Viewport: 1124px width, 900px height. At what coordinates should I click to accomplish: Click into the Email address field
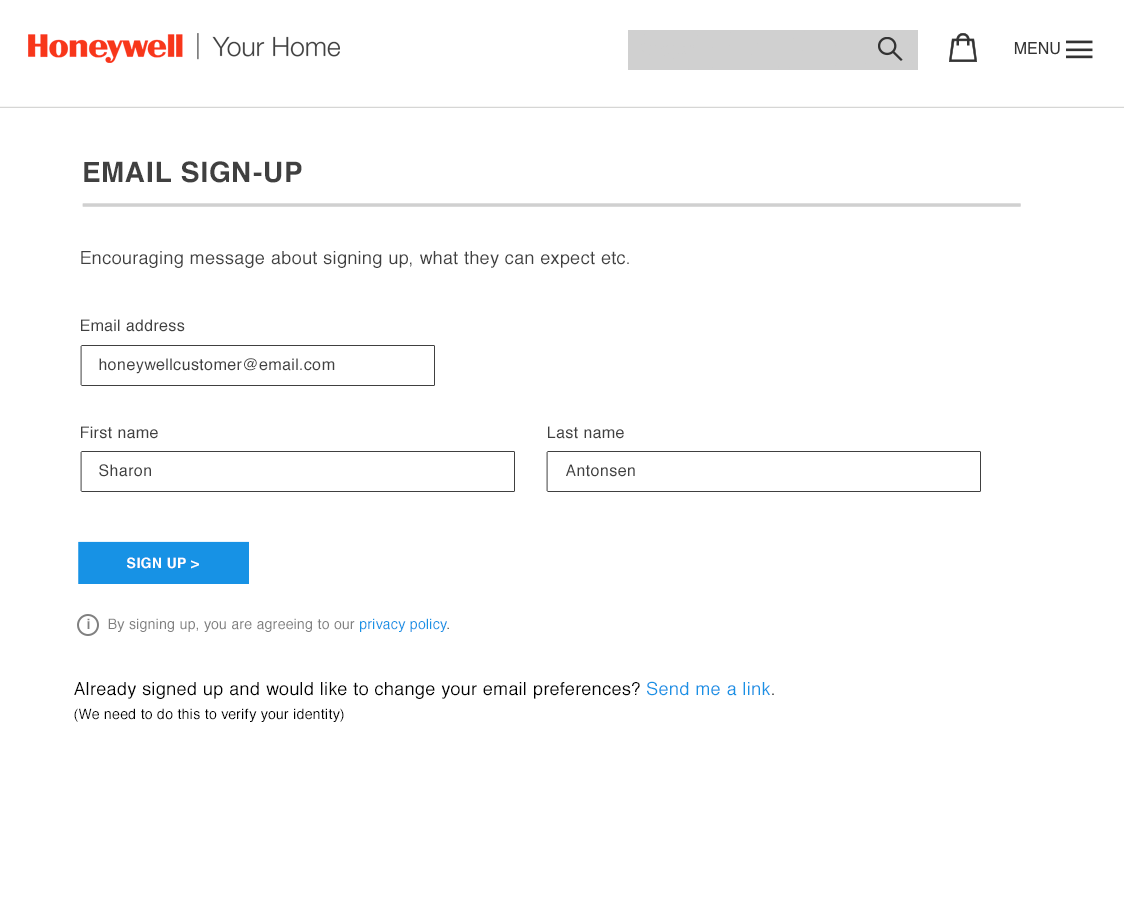click(x=257, y=365)
